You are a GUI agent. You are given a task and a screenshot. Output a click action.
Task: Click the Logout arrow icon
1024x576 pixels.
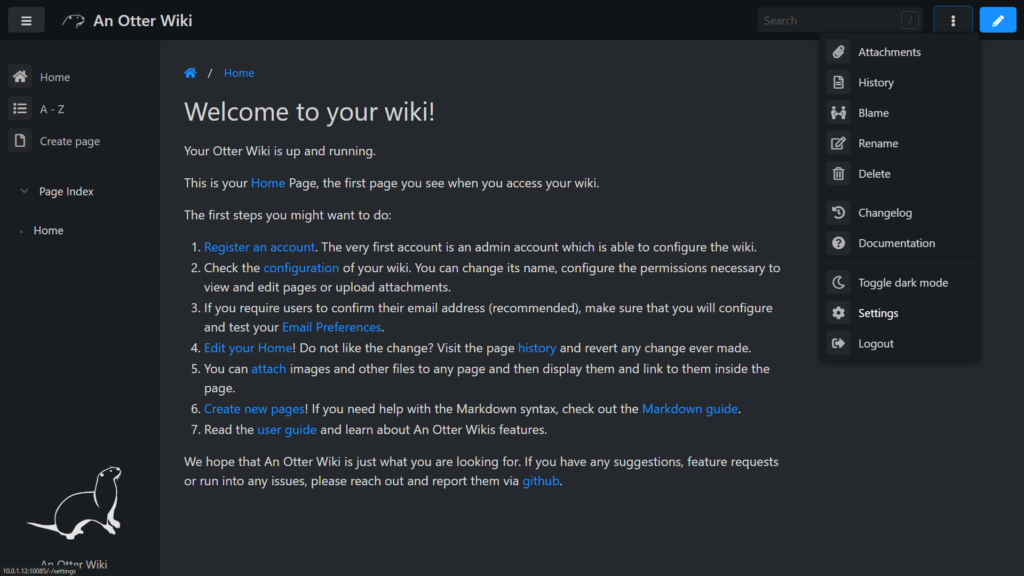click(x=839, y=343)
